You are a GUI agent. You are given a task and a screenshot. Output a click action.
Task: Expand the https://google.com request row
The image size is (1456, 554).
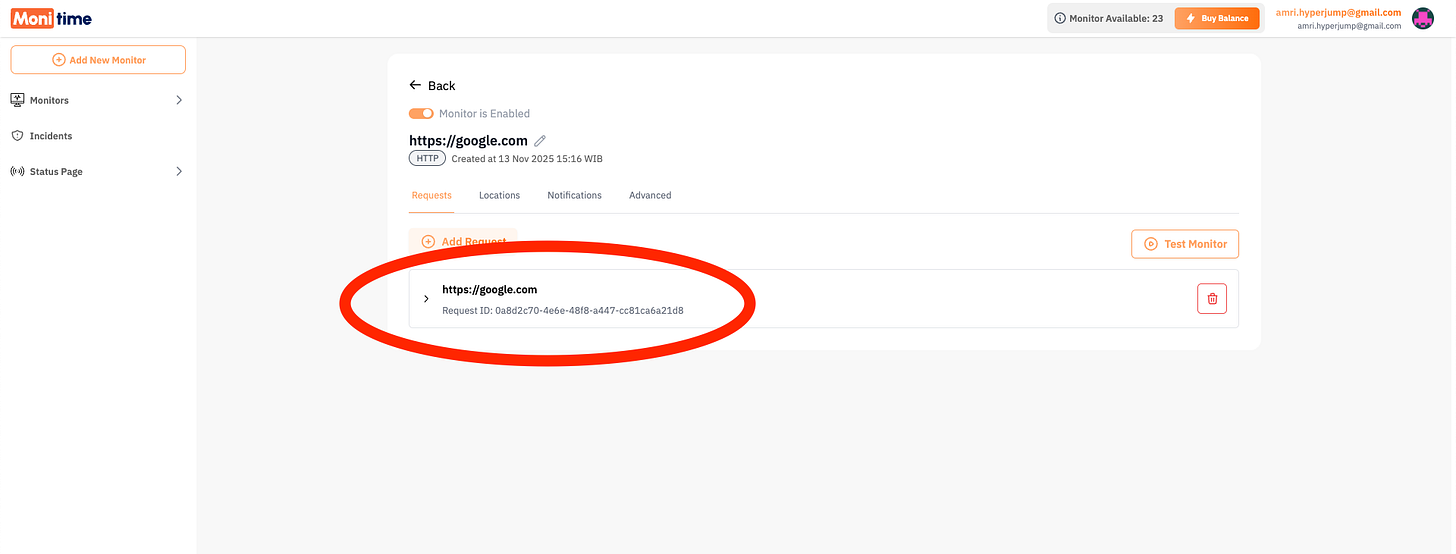(x=426, y=299)
